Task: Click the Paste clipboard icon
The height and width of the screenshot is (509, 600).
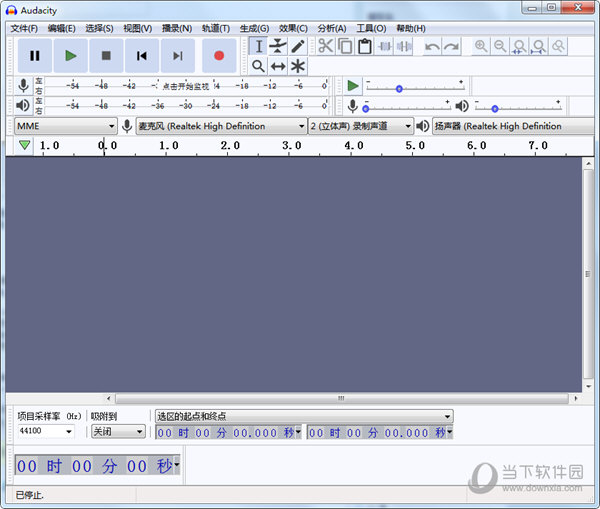Action: click(x=365, y=46)
